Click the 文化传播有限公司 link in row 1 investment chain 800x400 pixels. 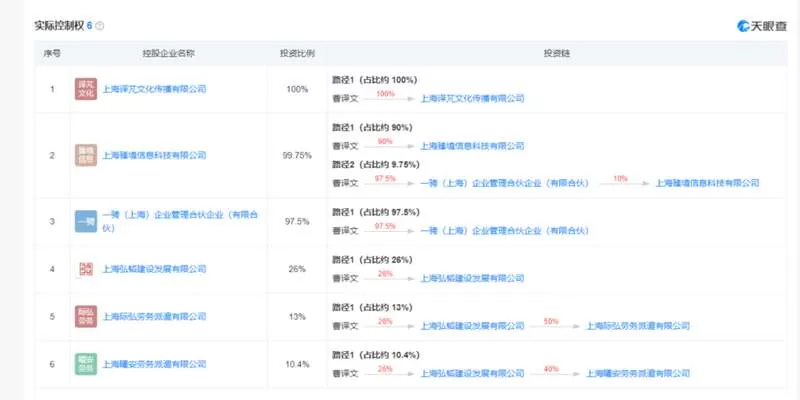[x=472, y=98]
